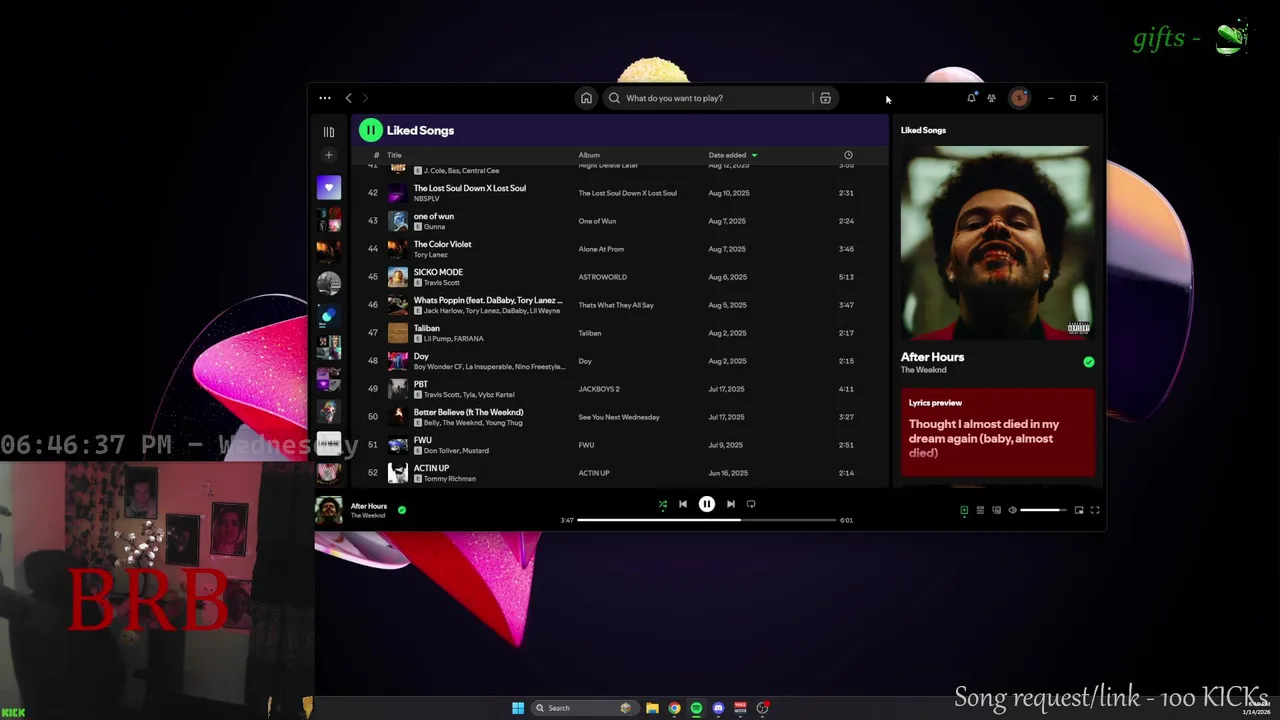Pause playback in the player bar

click(707, 504)
